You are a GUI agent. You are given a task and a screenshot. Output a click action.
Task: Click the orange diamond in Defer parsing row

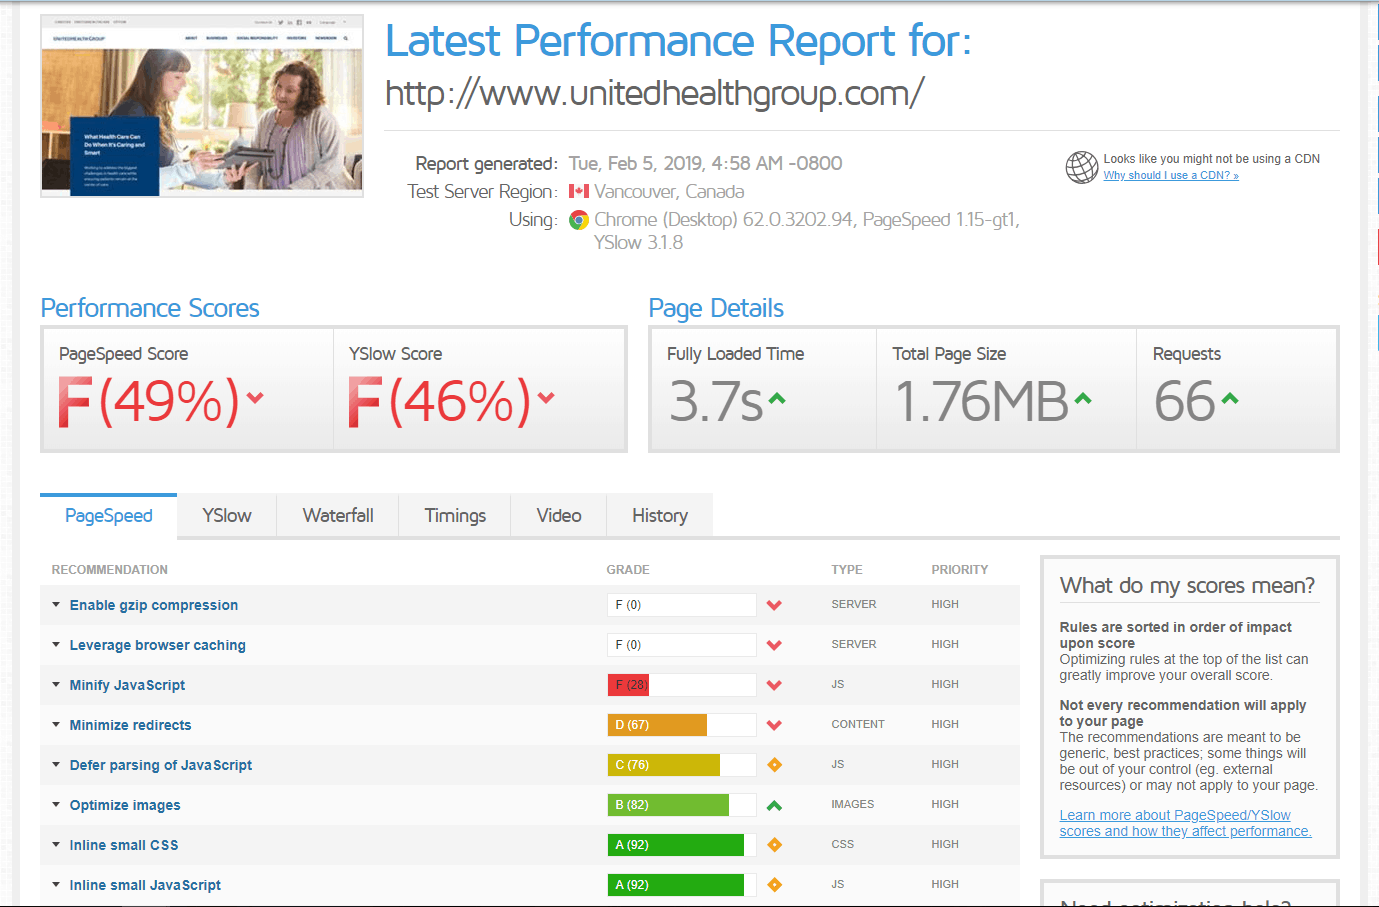click(774, 765)
